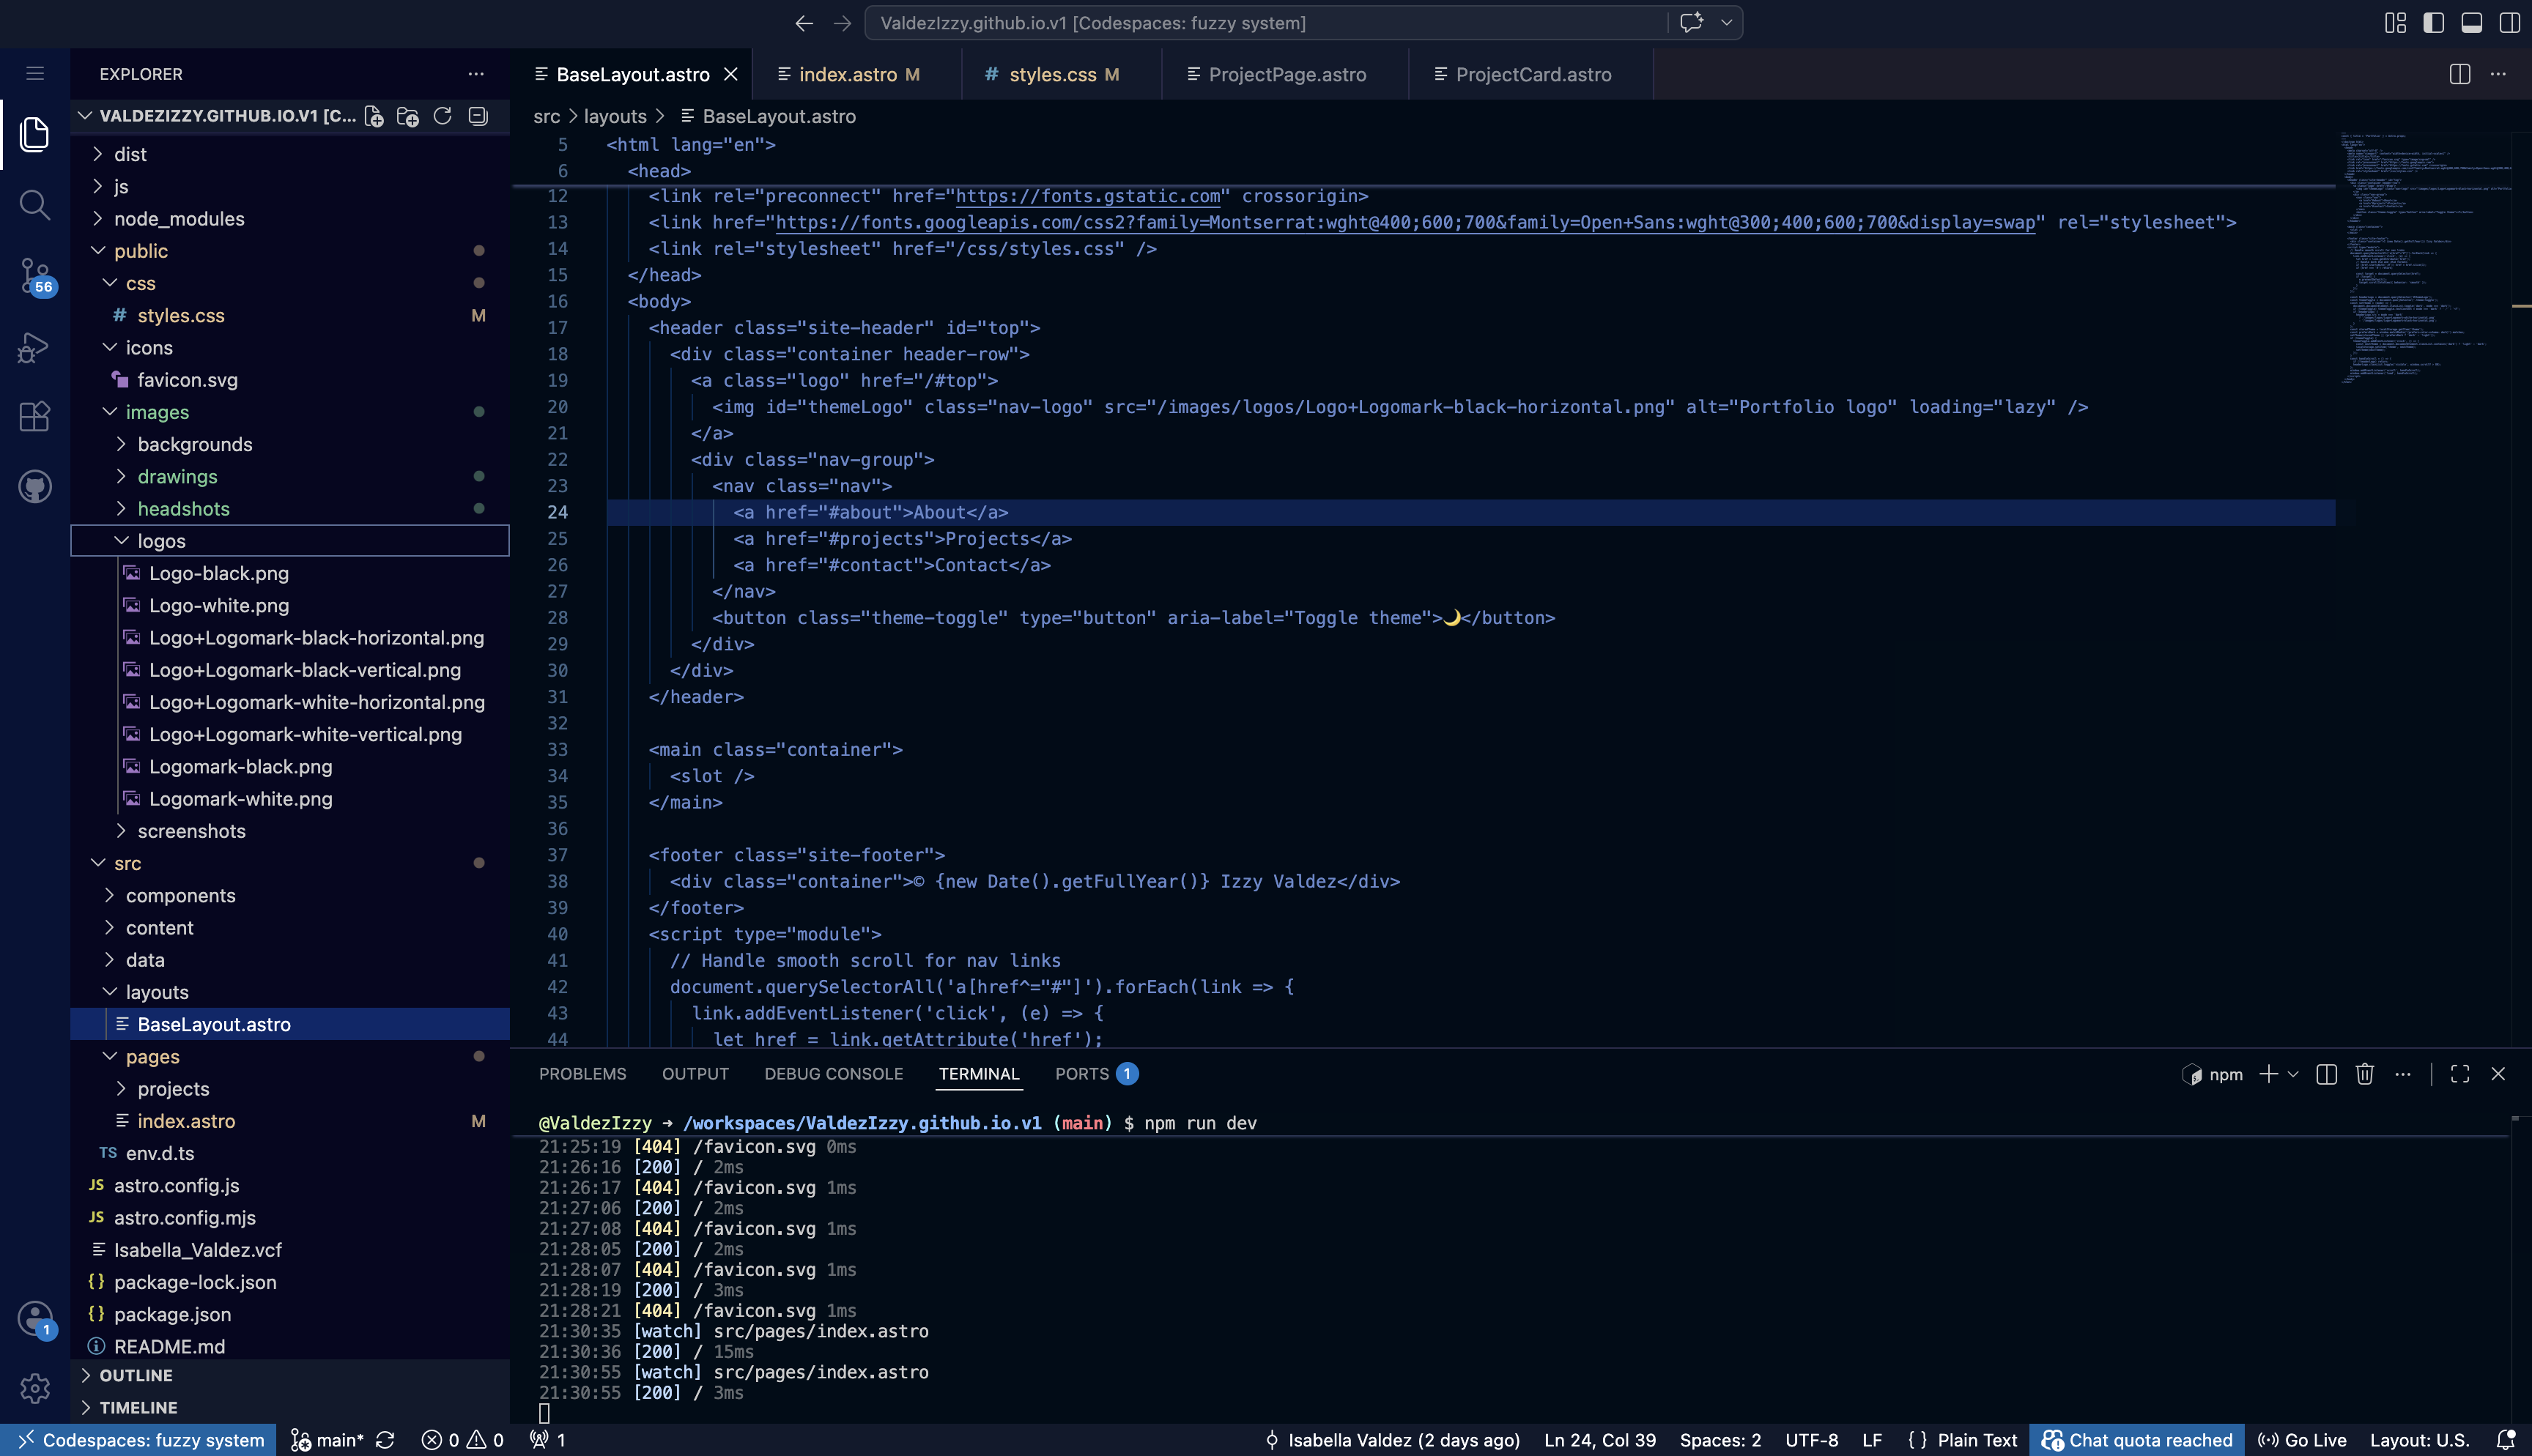2532x1456 pixels.
Task: Click sync changes icon in status bar
Action: (385, 1440)
